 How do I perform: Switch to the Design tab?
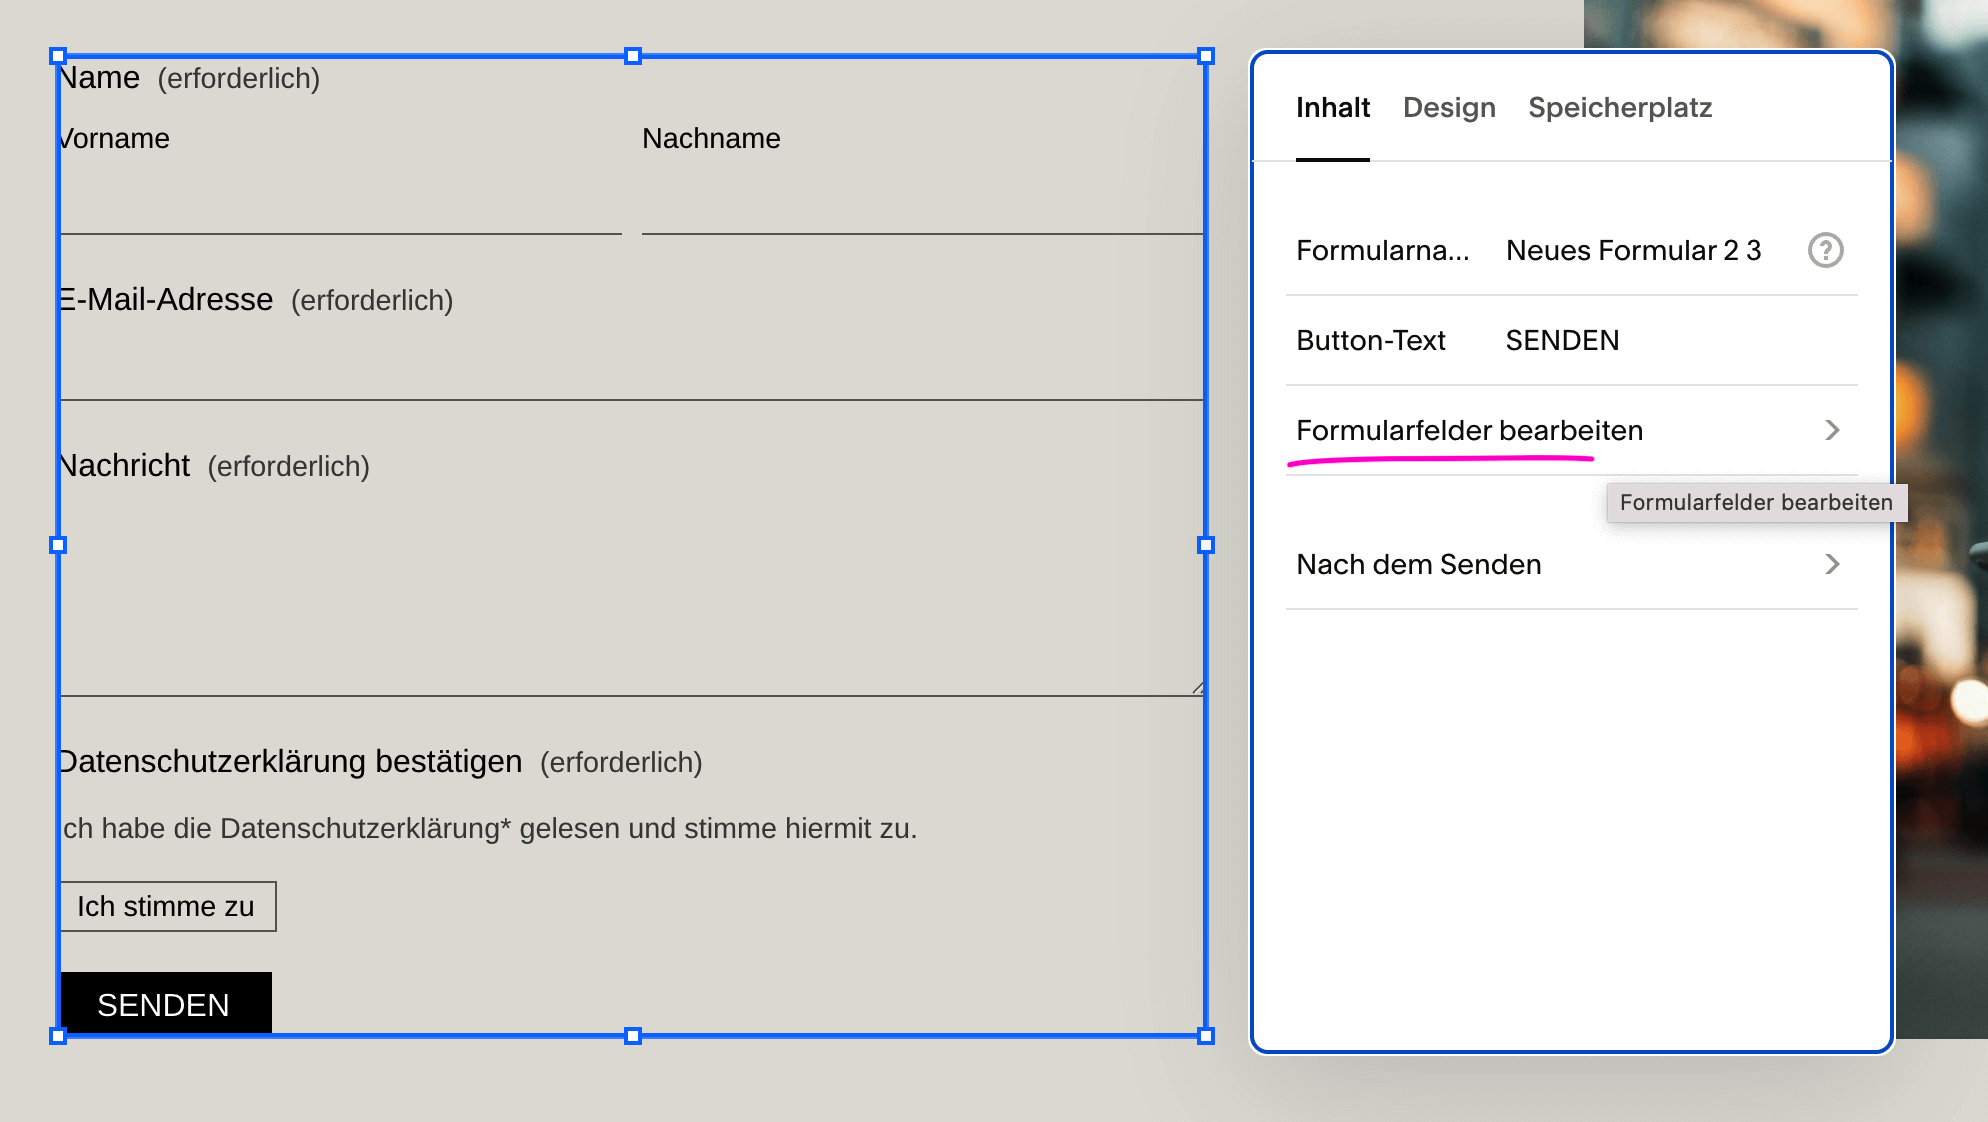tap(1449, 108)
